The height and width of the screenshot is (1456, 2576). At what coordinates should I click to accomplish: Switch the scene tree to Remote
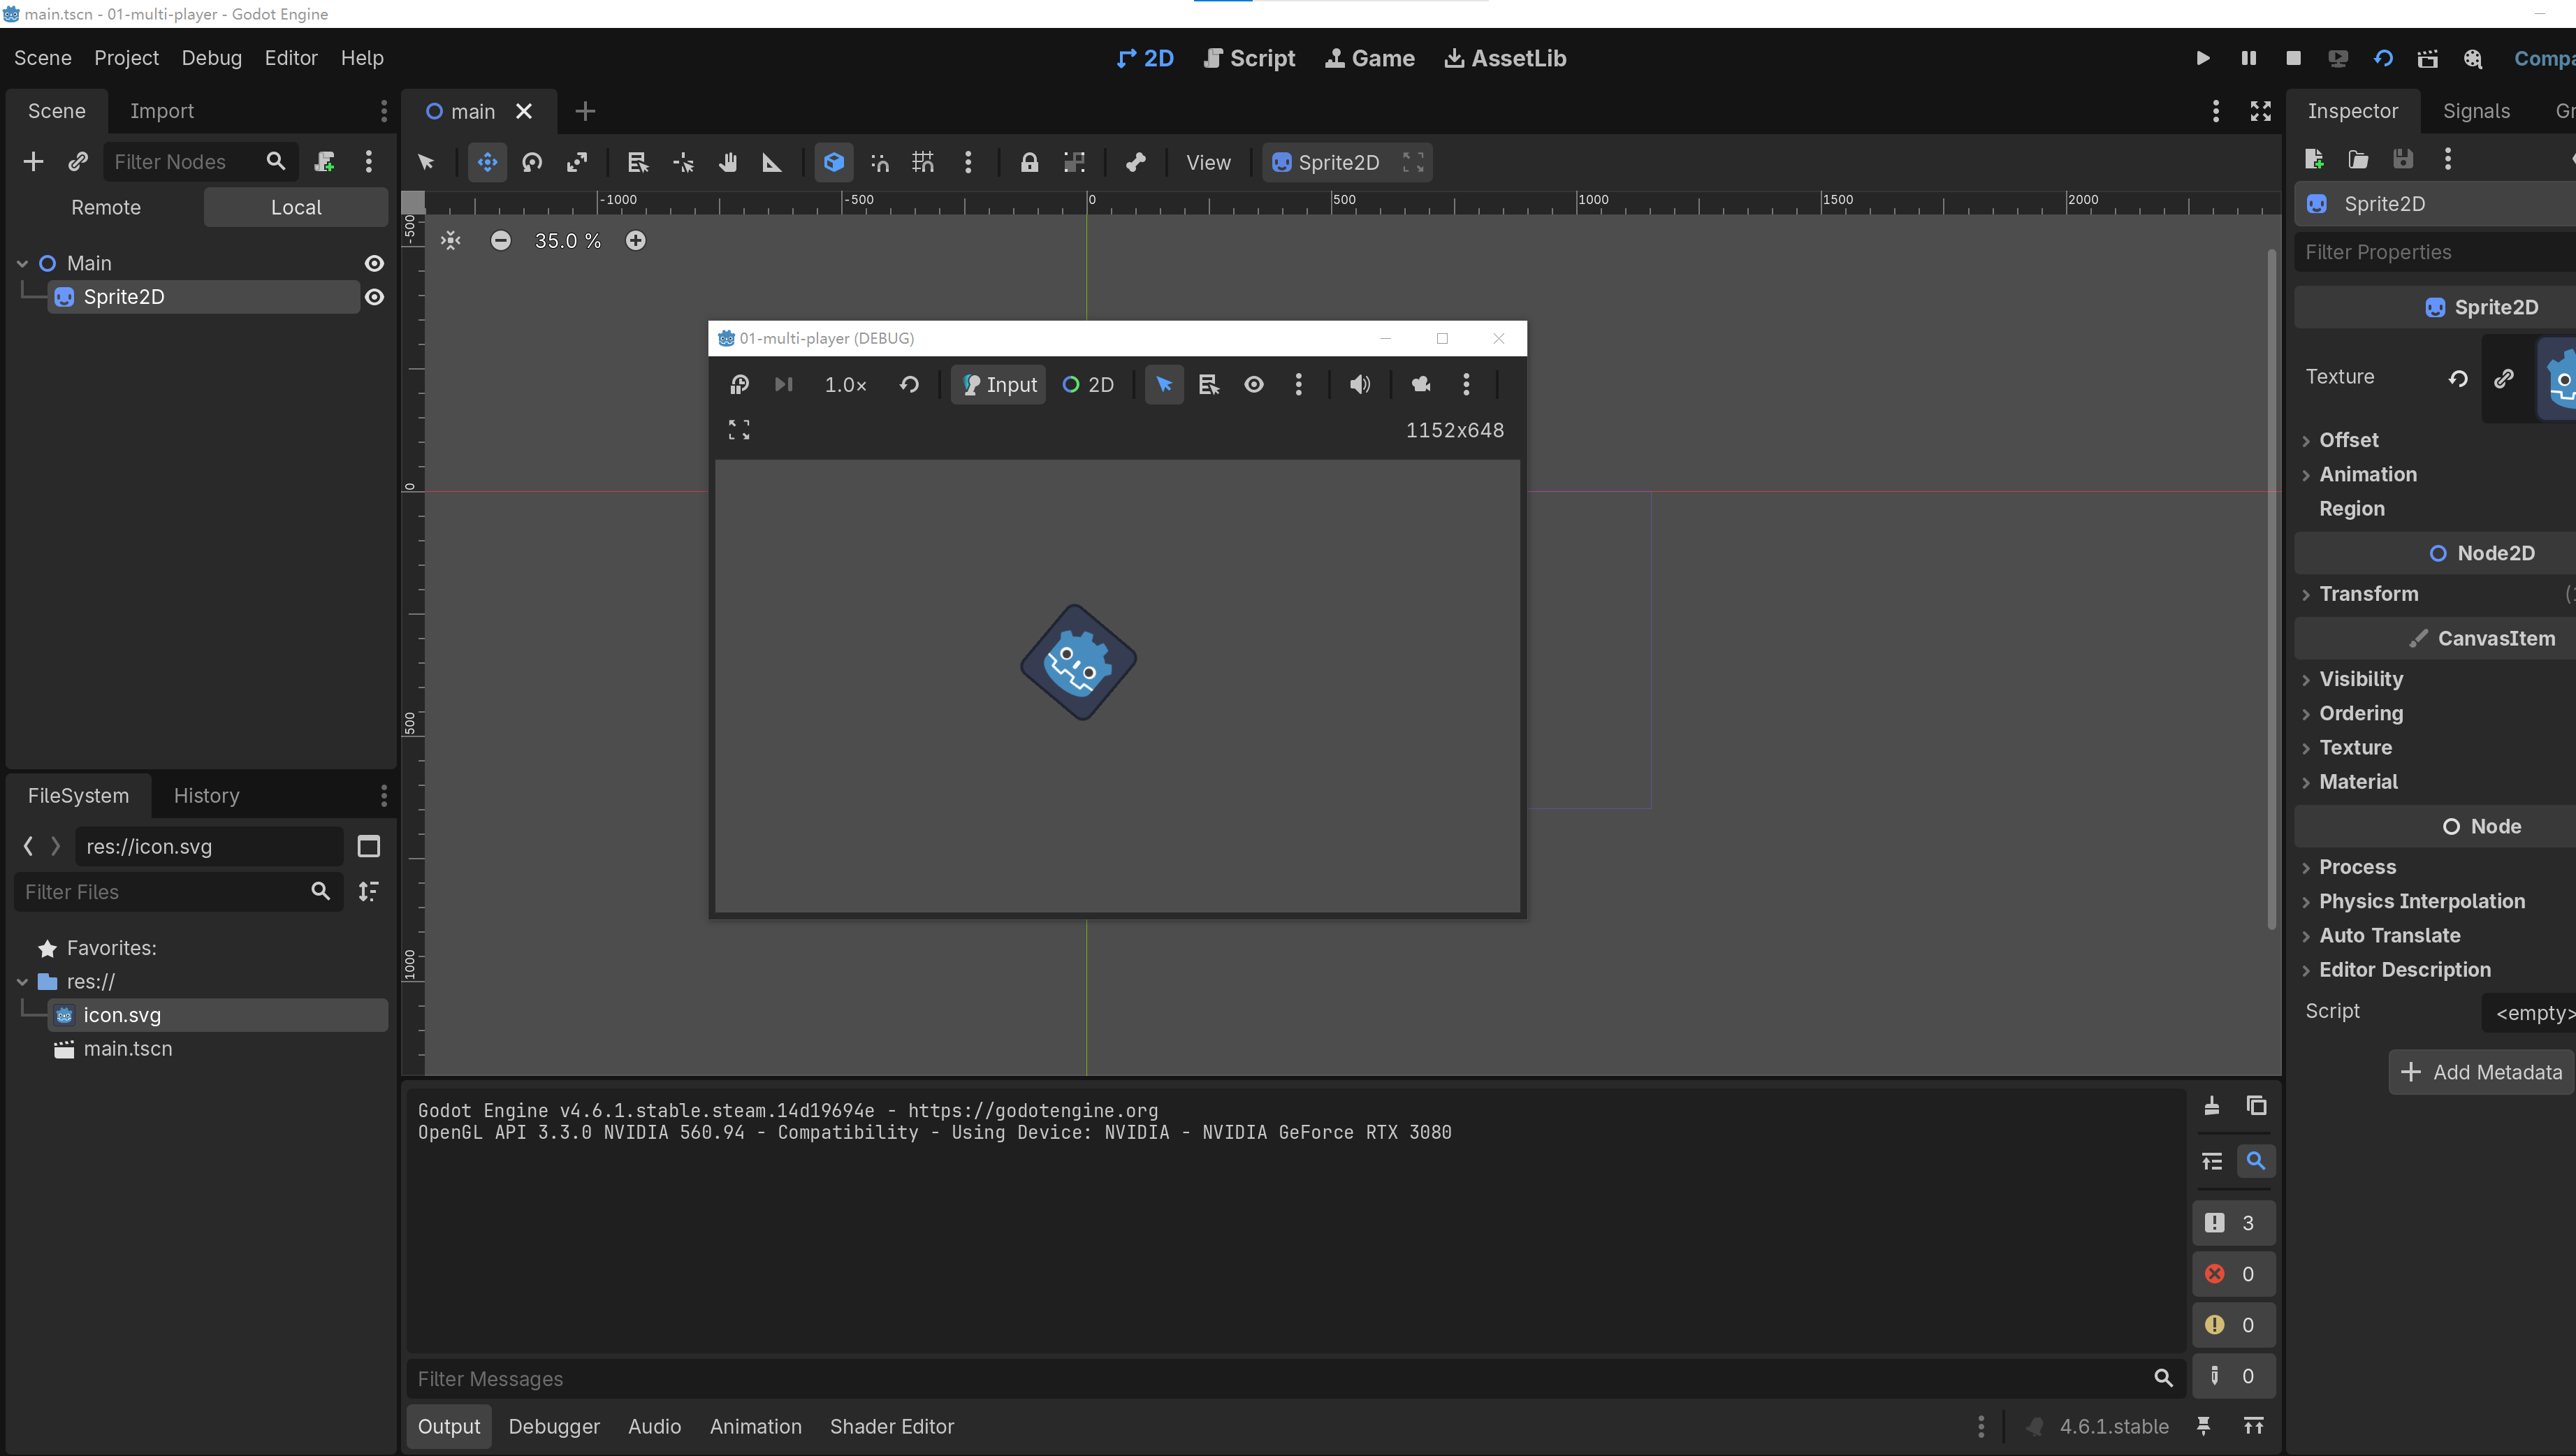click(106, 207)
